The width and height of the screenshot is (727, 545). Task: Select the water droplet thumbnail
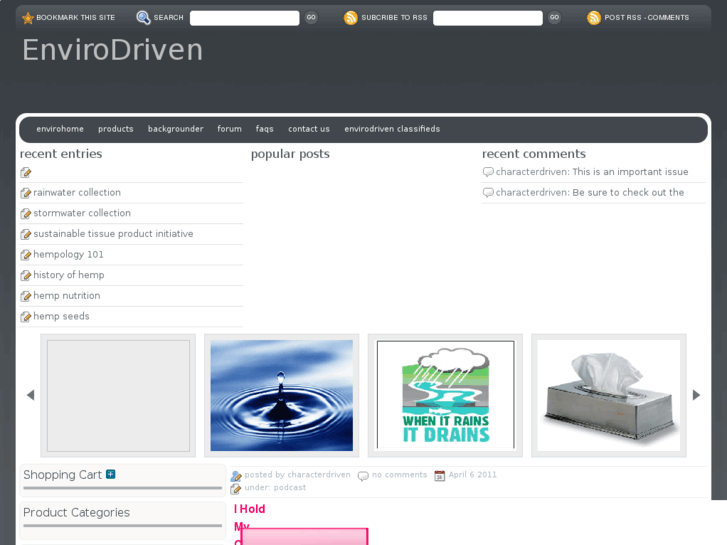281,395
